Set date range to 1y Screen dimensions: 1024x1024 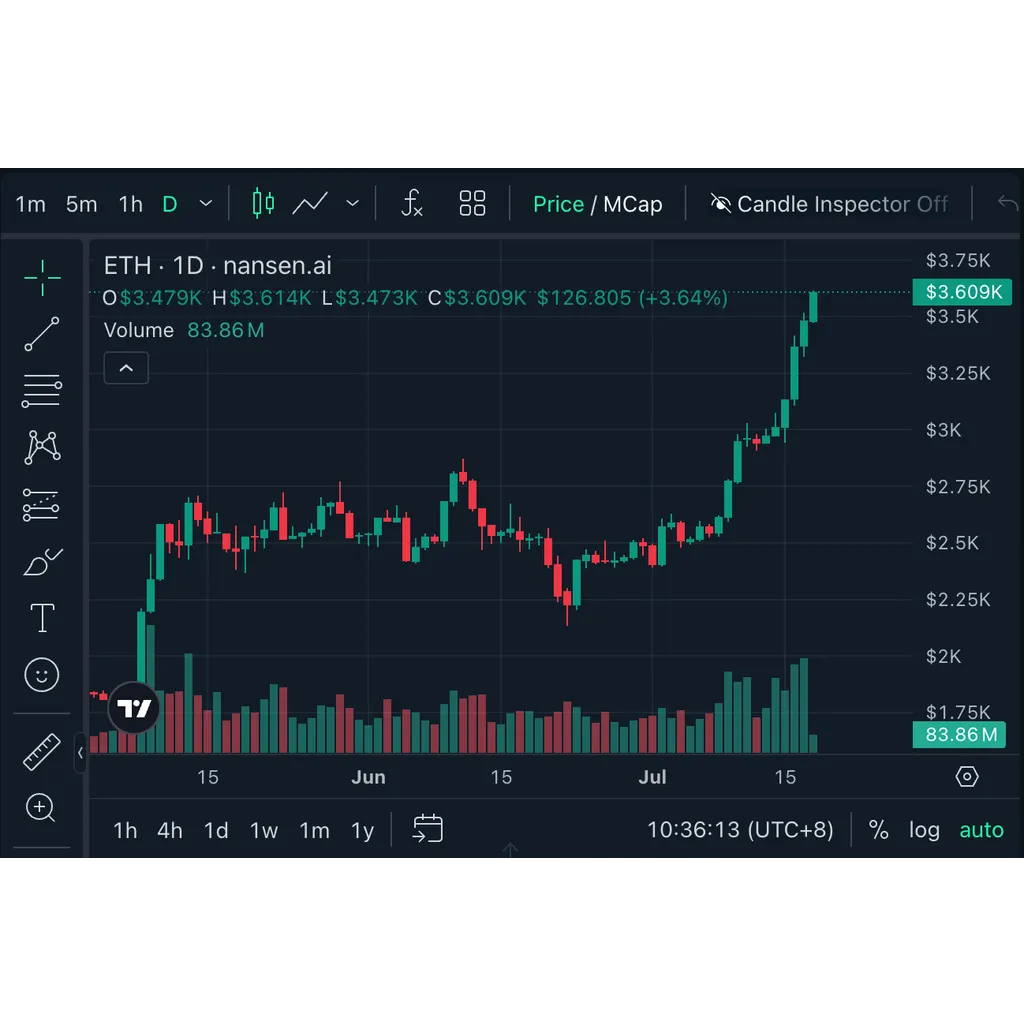click(x=362, y=831)
